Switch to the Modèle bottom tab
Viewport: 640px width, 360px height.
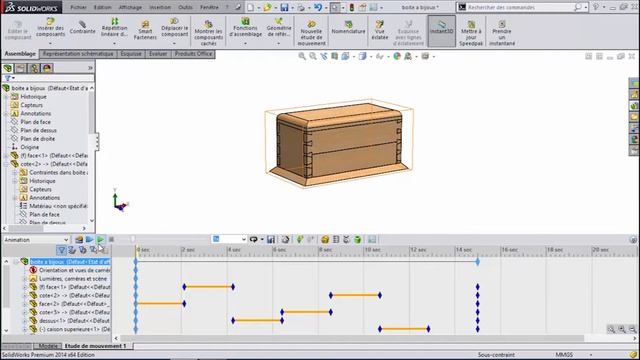point(48,346)
